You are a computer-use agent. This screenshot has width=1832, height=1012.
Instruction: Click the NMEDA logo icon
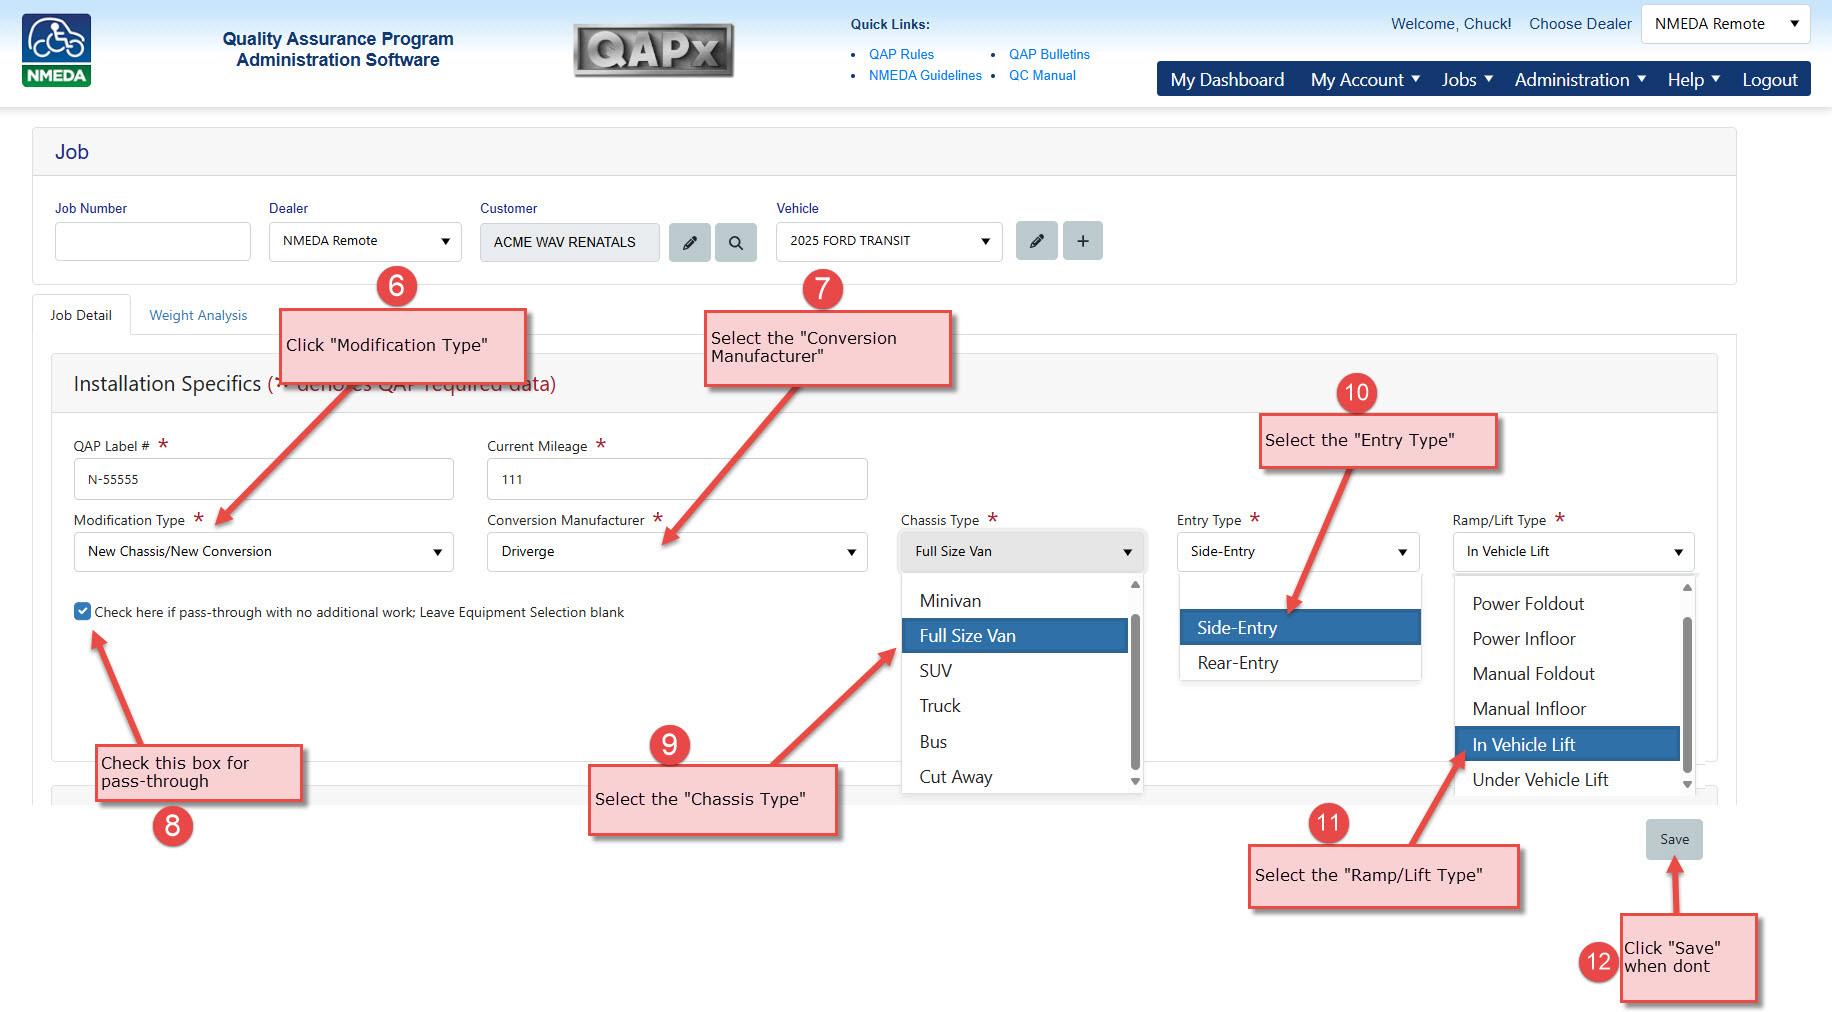tap(57, 50)
